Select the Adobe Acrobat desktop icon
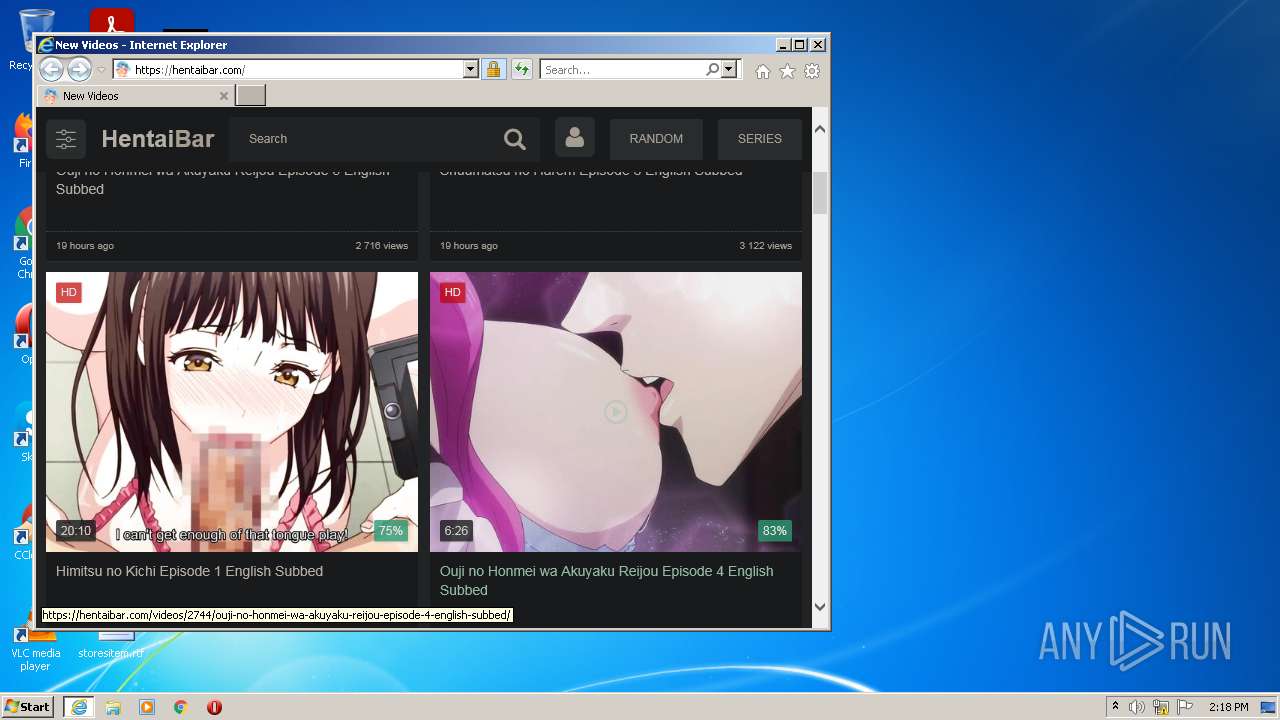The image size is (1280, 720). [x=112, y=20]
